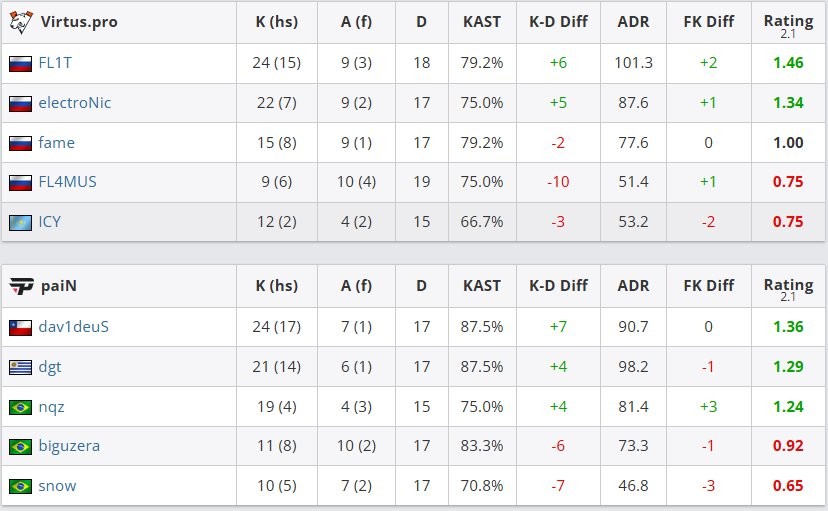Screen dimensions: 828x511
Task: Sort paiN table by K-D Diff
Action: coord(558,286)
